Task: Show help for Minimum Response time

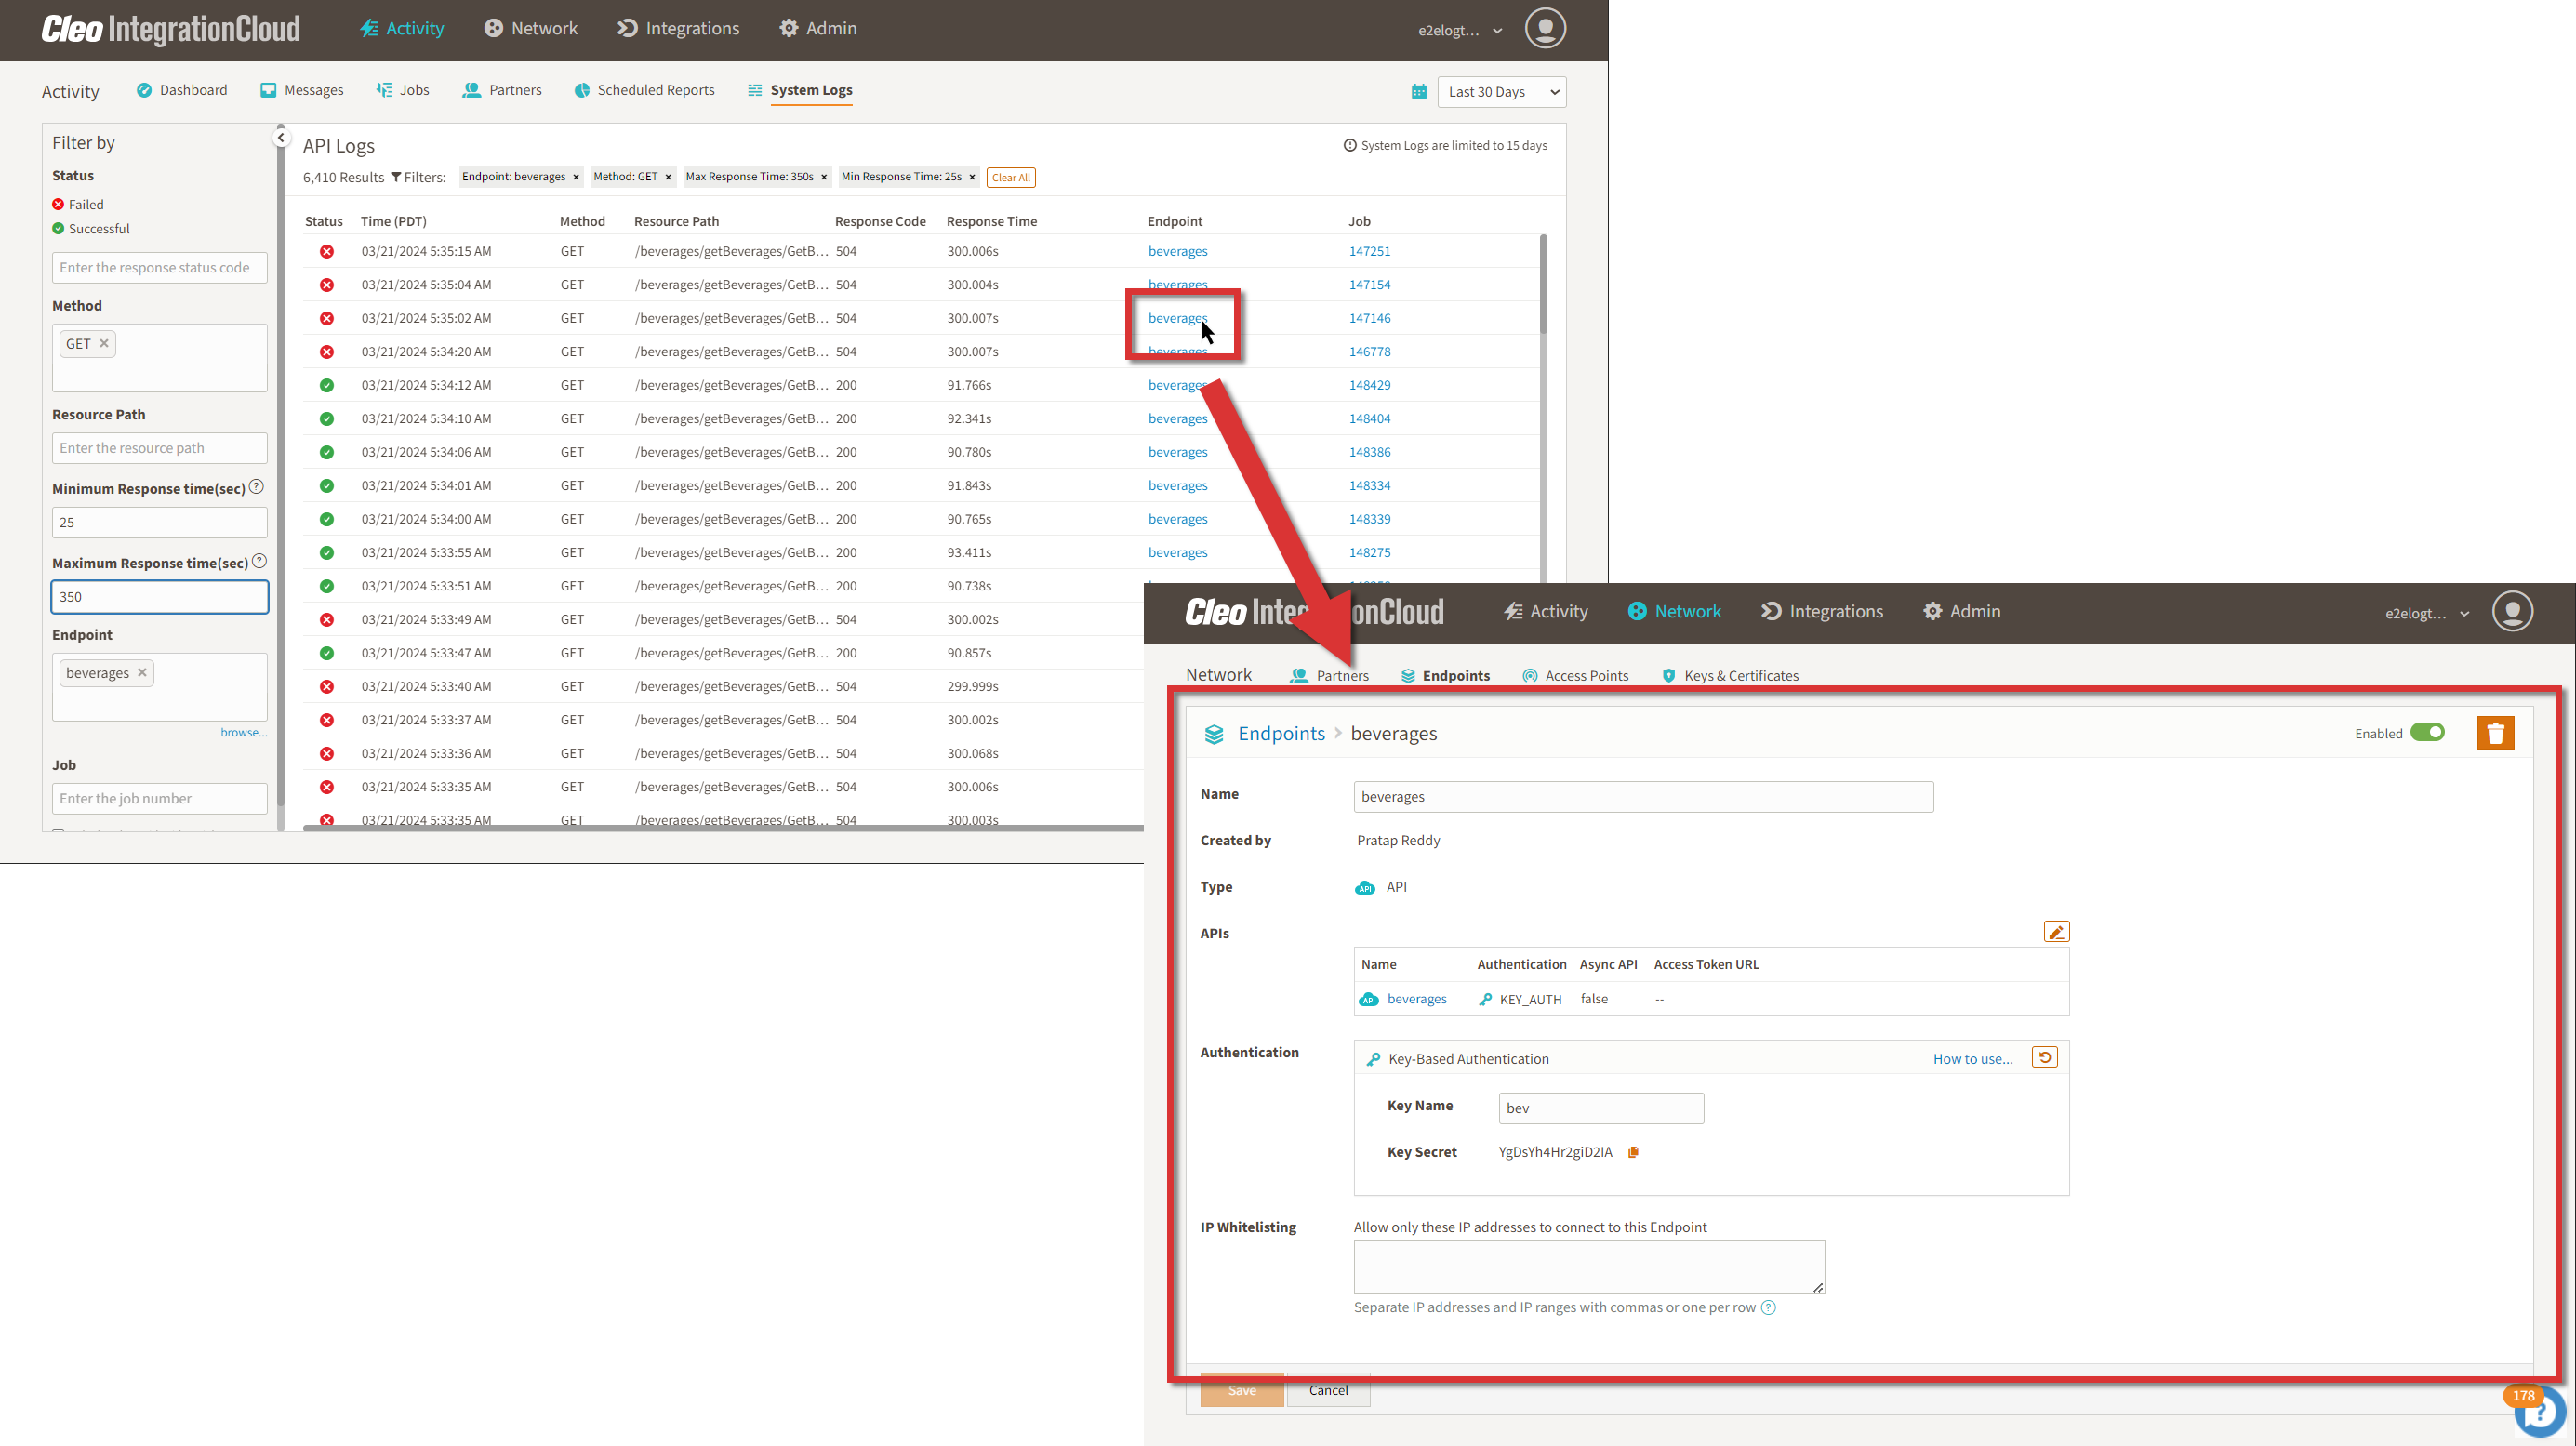Action: [256, 487]
